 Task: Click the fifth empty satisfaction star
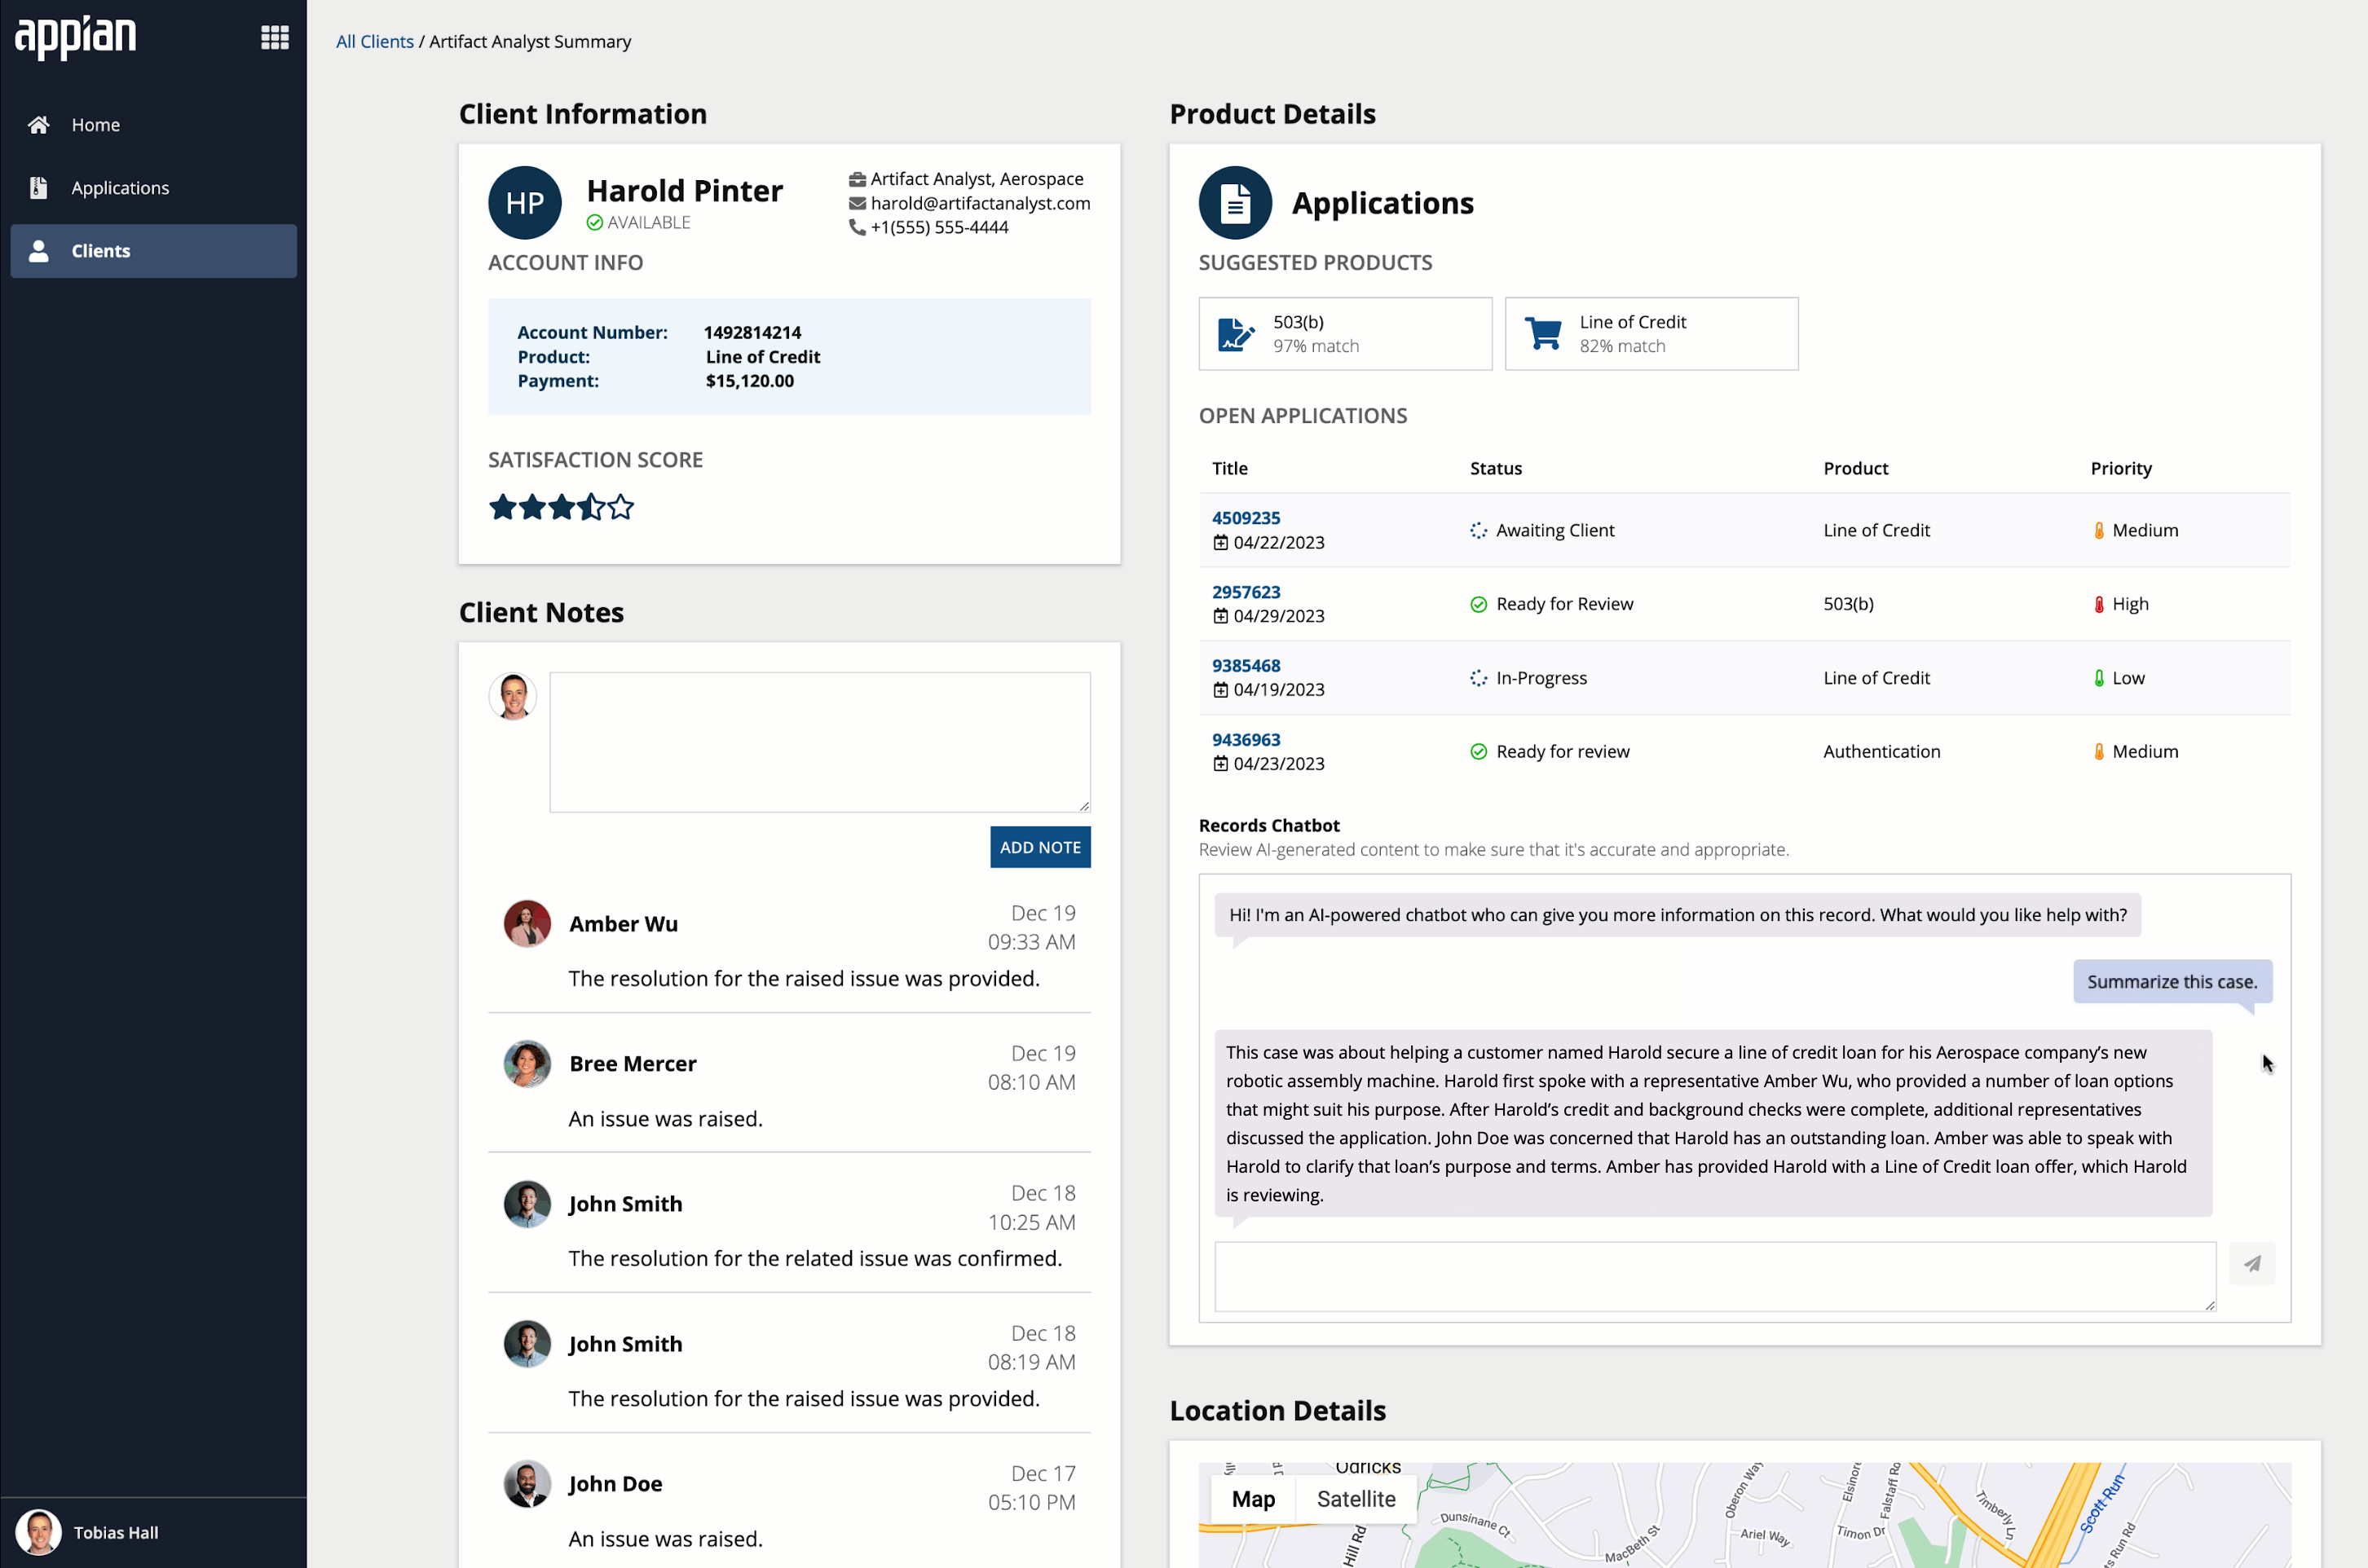(x=620, y=508)
